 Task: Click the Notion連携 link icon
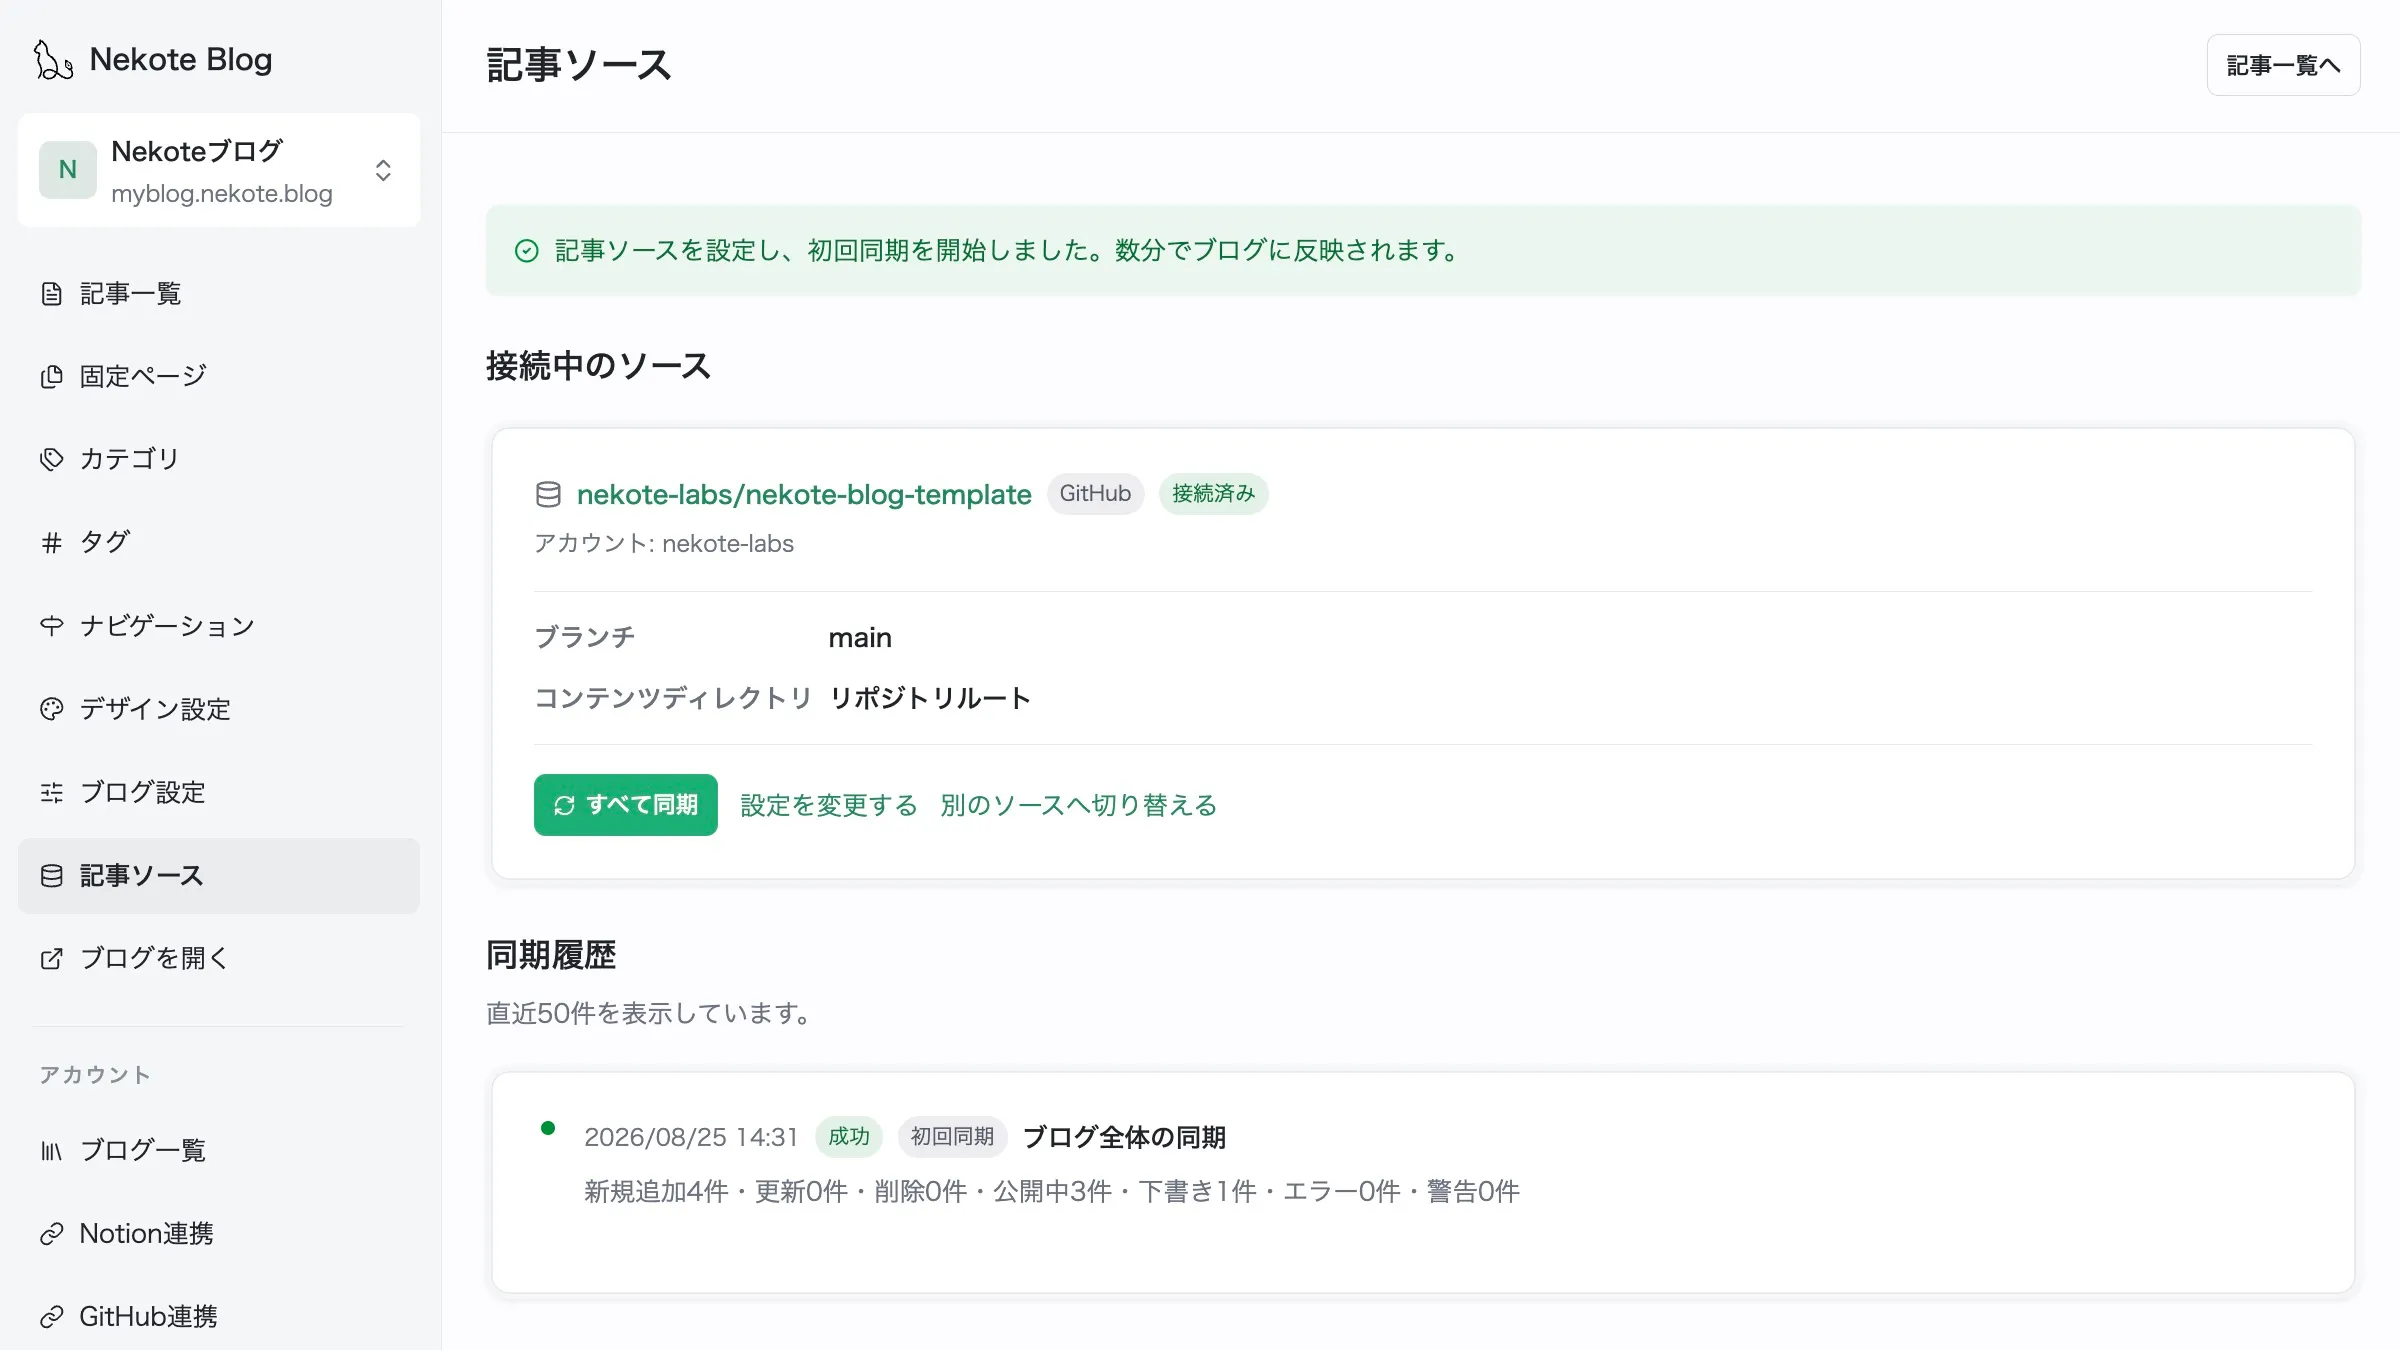(51, 1234)
